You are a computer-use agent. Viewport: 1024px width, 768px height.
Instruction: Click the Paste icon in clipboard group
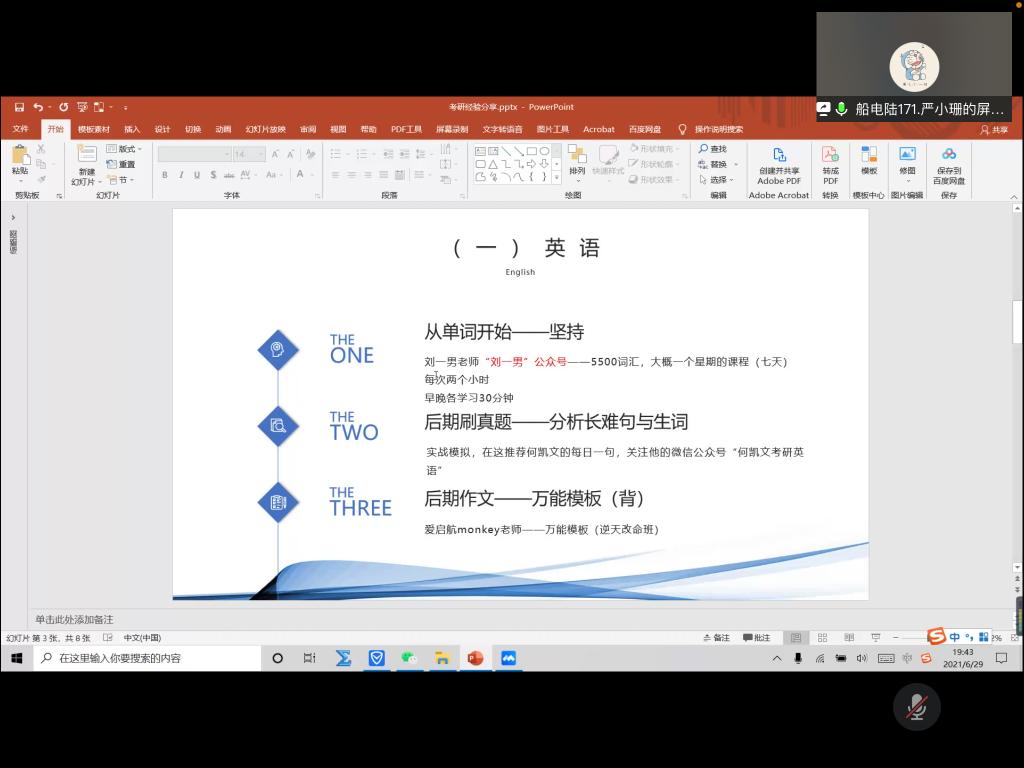click(19, 156)
